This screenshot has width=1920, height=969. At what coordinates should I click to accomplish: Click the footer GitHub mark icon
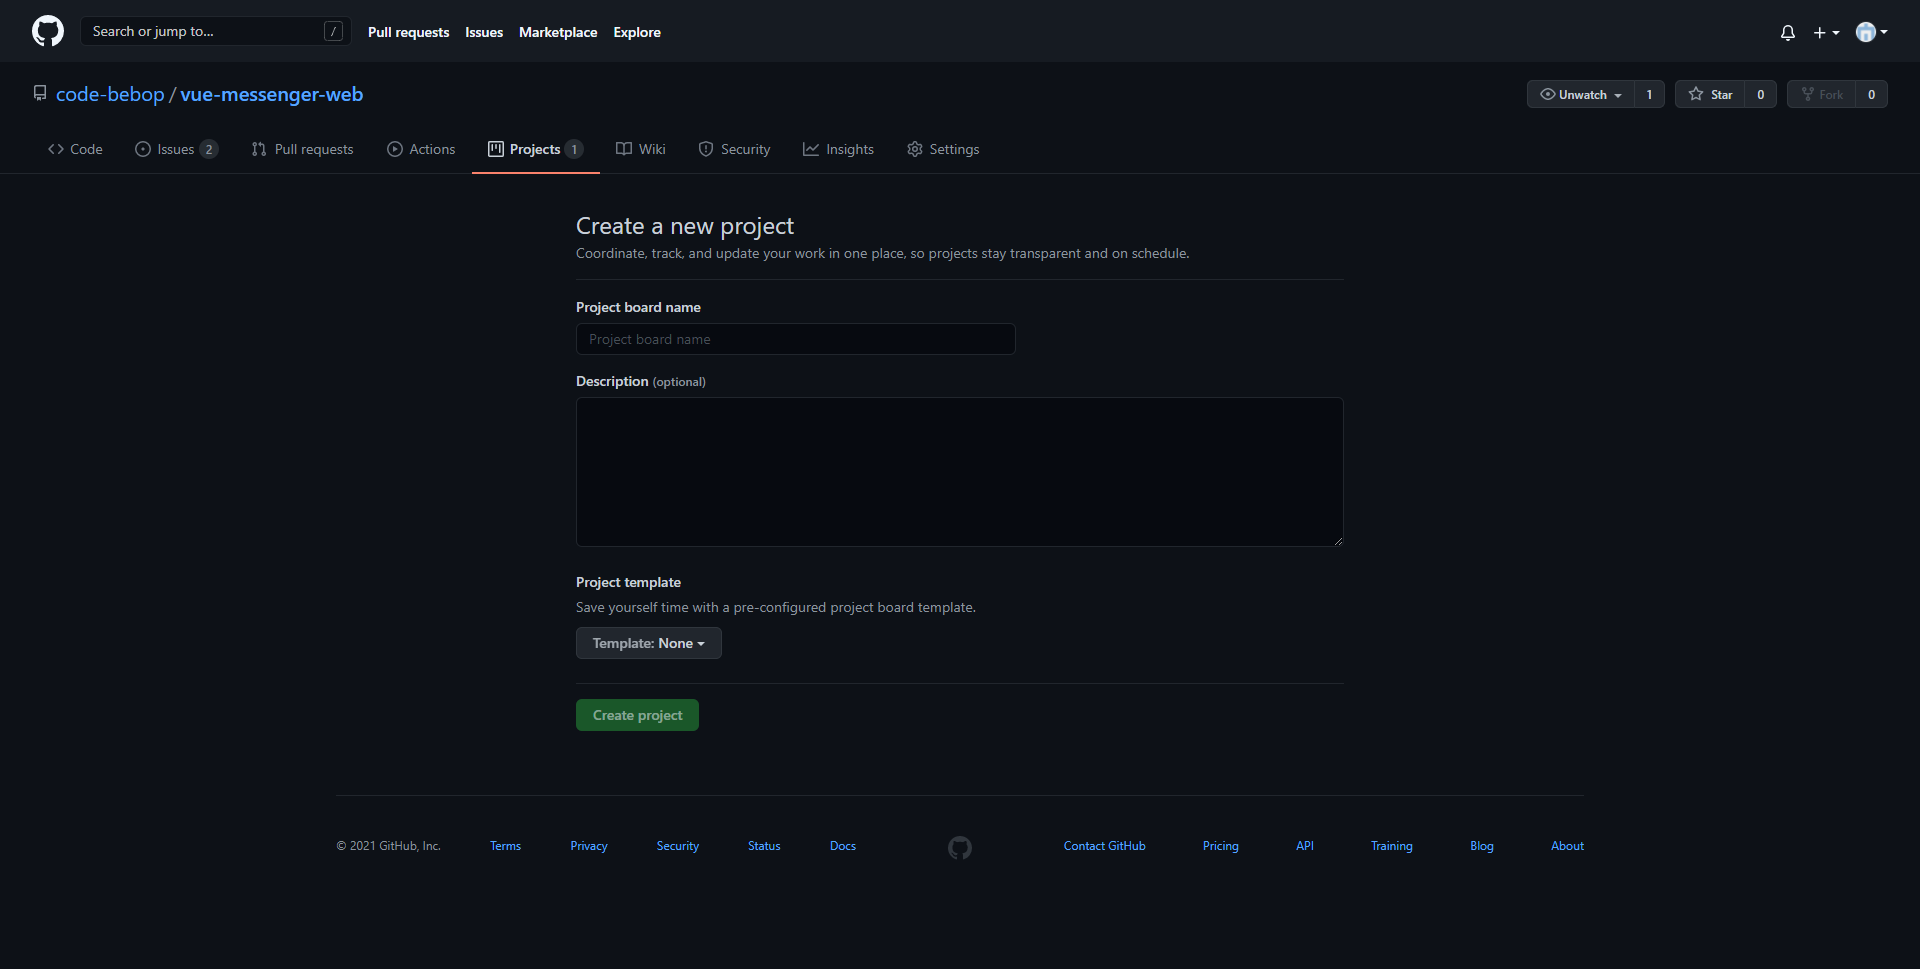[960, 848]
